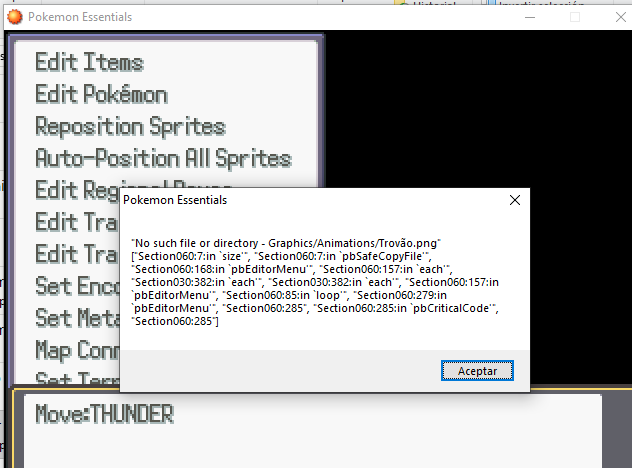
Task: Maximize the Pokemon Essentials window
Action: coord(574,16)
